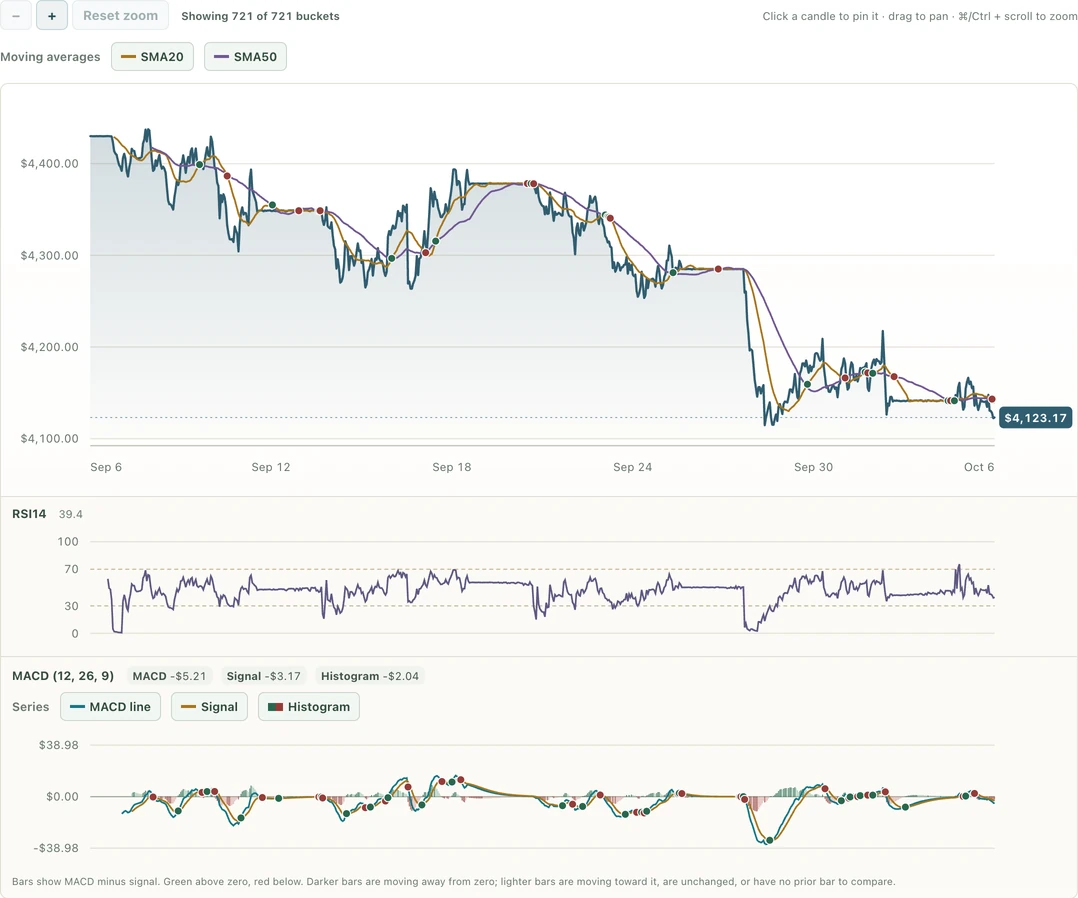Click the -$38.98 MACD axis label
The width and height of the screenshot is (1078, 898).
coord(56,848)
